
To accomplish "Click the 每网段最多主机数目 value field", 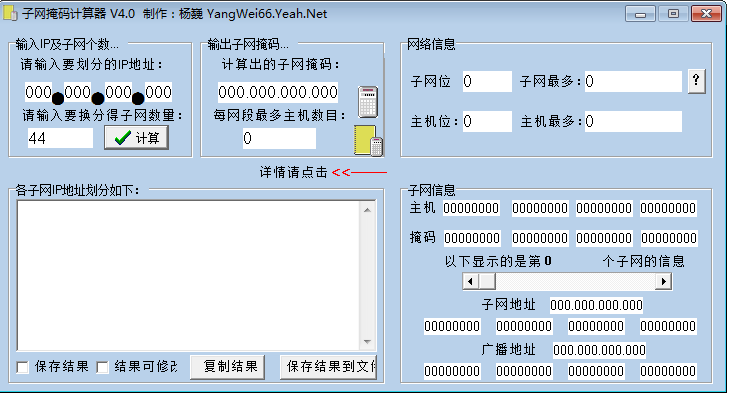I will point(279,138).
